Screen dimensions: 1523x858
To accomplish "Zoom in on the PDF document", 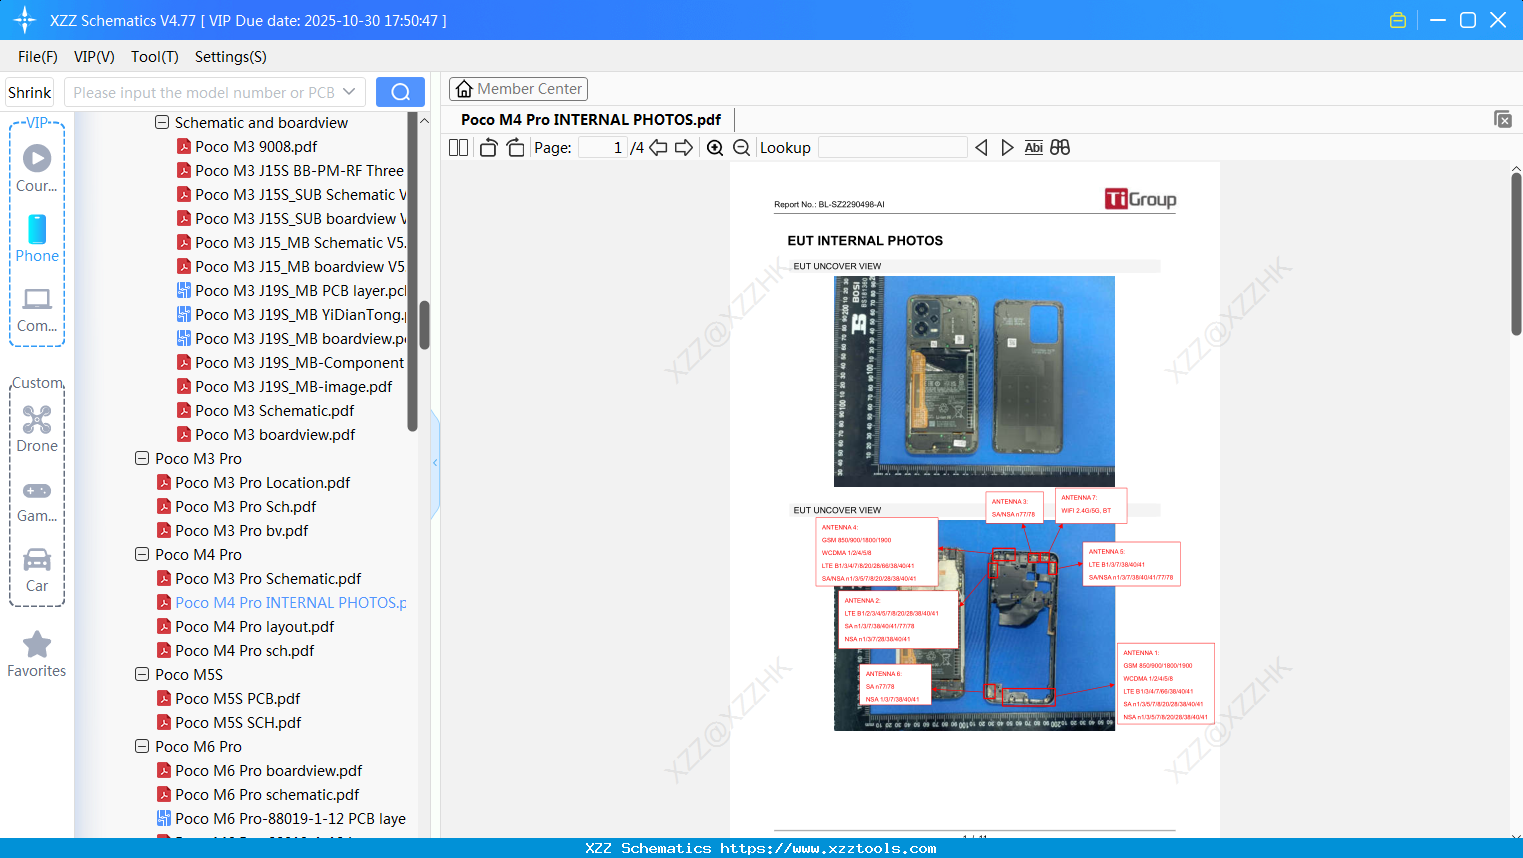I will pyautogui.click(x=715, y=147).
